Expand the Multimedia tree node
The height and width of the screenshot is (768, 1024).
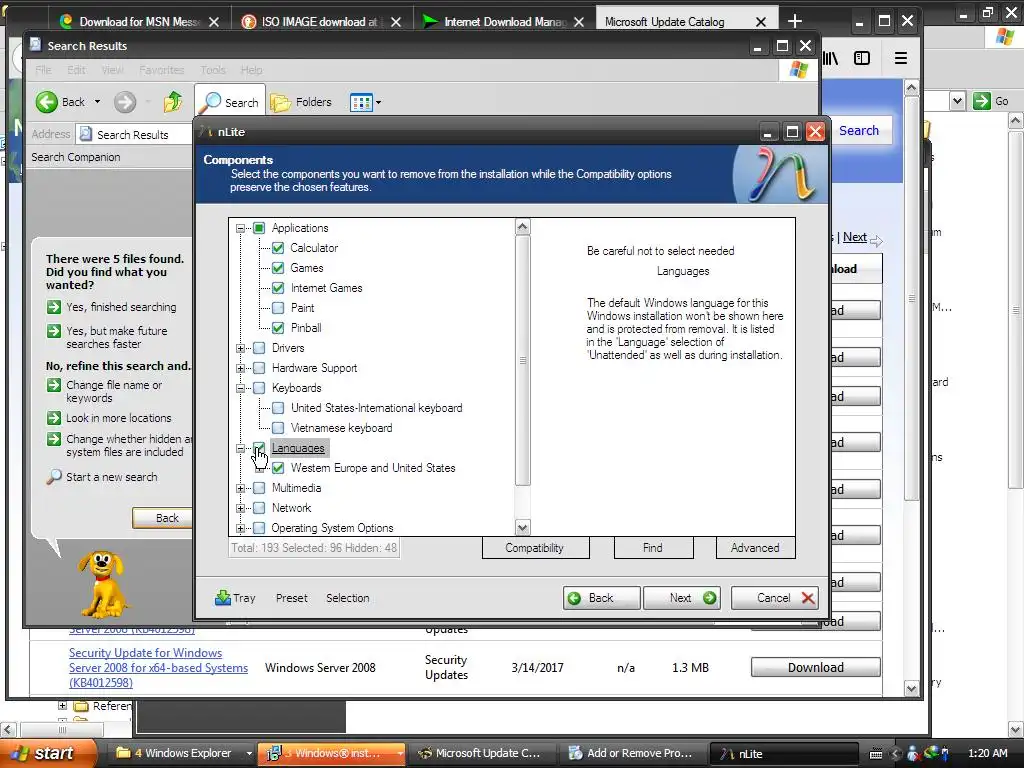[x=240, y=488]
